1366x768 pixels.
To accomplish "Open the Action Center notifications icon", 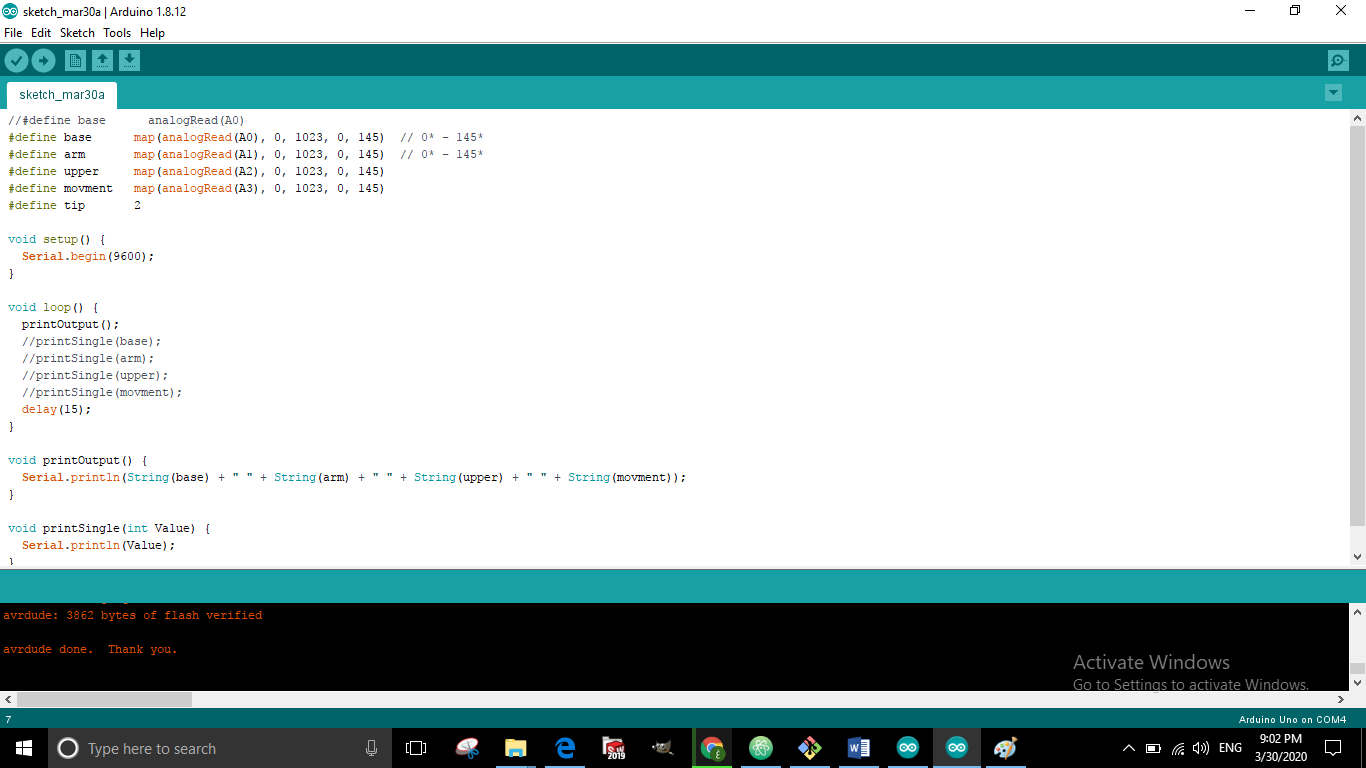I will pyautogui.click(x=1333, y=748).
